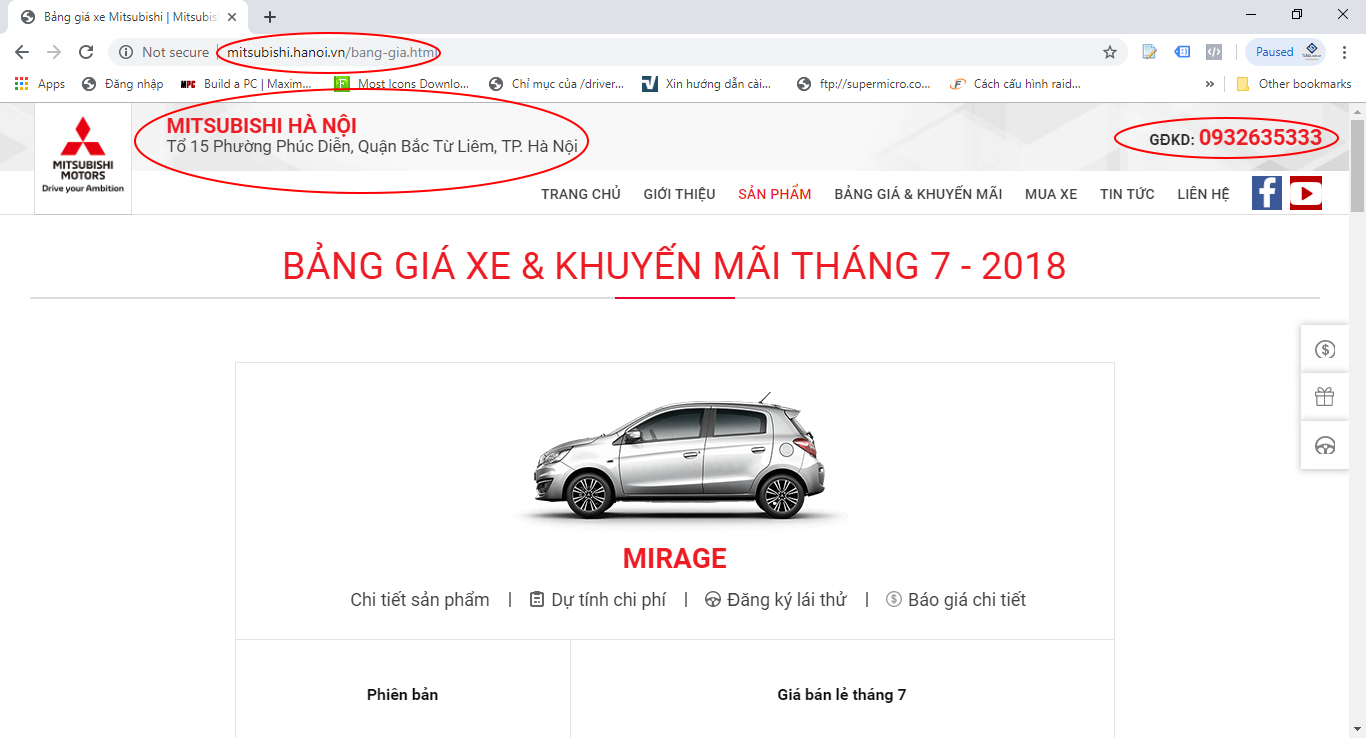
Task: Open the MUA XE menu item
Action: click(x=1051, y=194)
